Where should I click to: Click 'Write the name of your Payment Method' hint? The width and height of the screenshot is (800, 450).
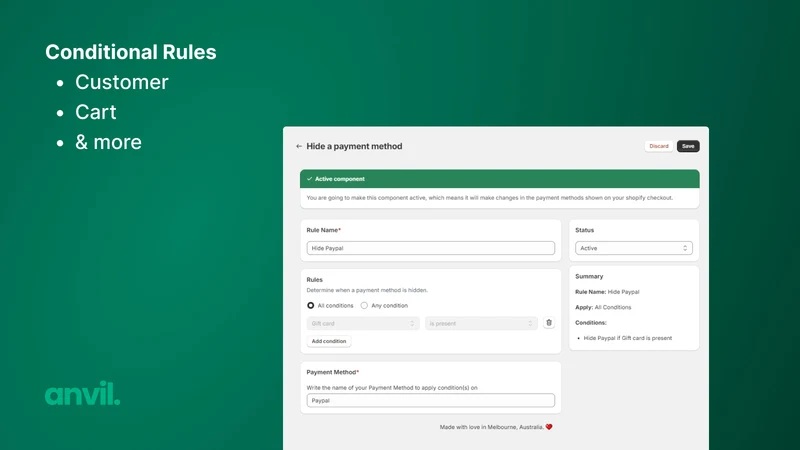click(x=392, y=388)
